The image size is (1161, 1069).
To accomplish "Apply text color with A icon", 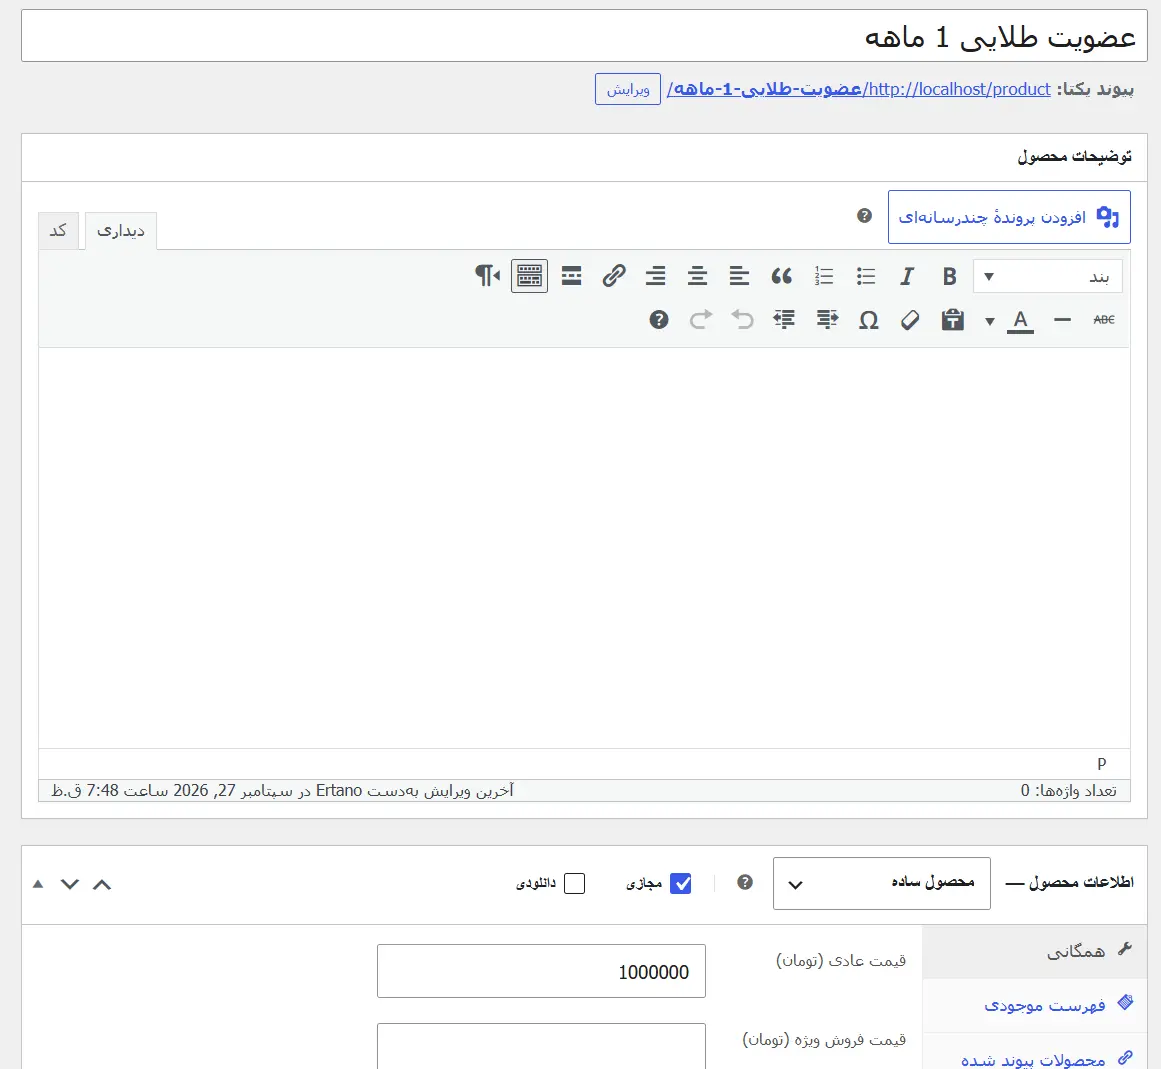I will (x=1020, y=320).
